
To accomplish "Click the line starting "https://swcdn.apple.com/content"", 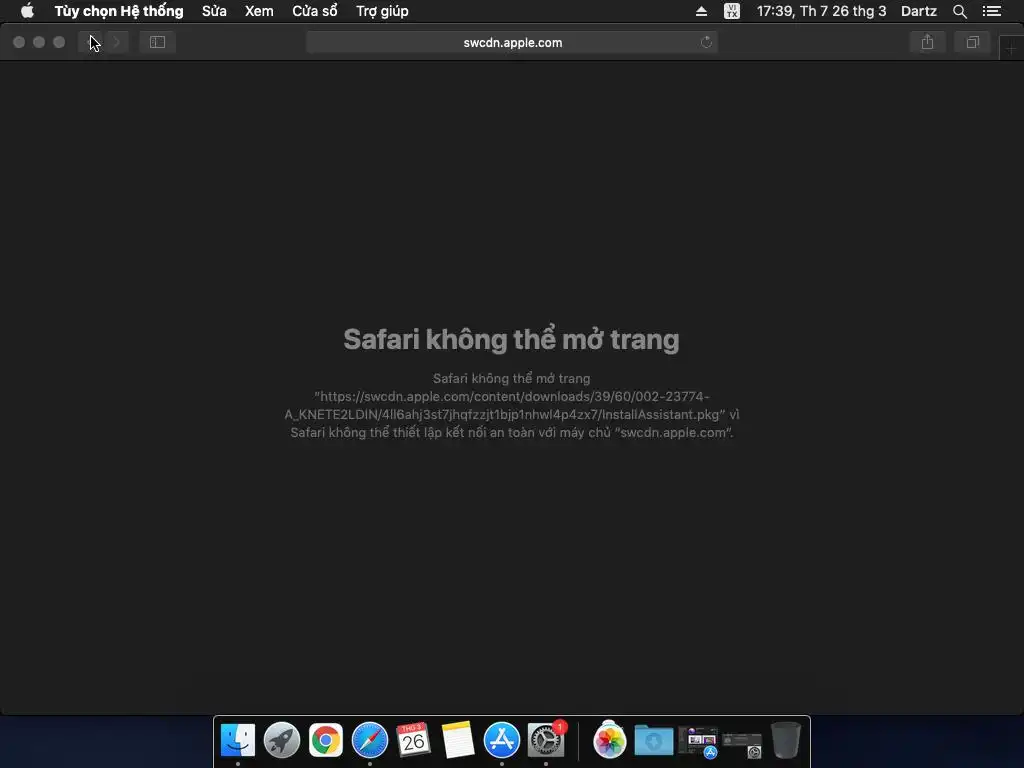I will click(511, 396).
